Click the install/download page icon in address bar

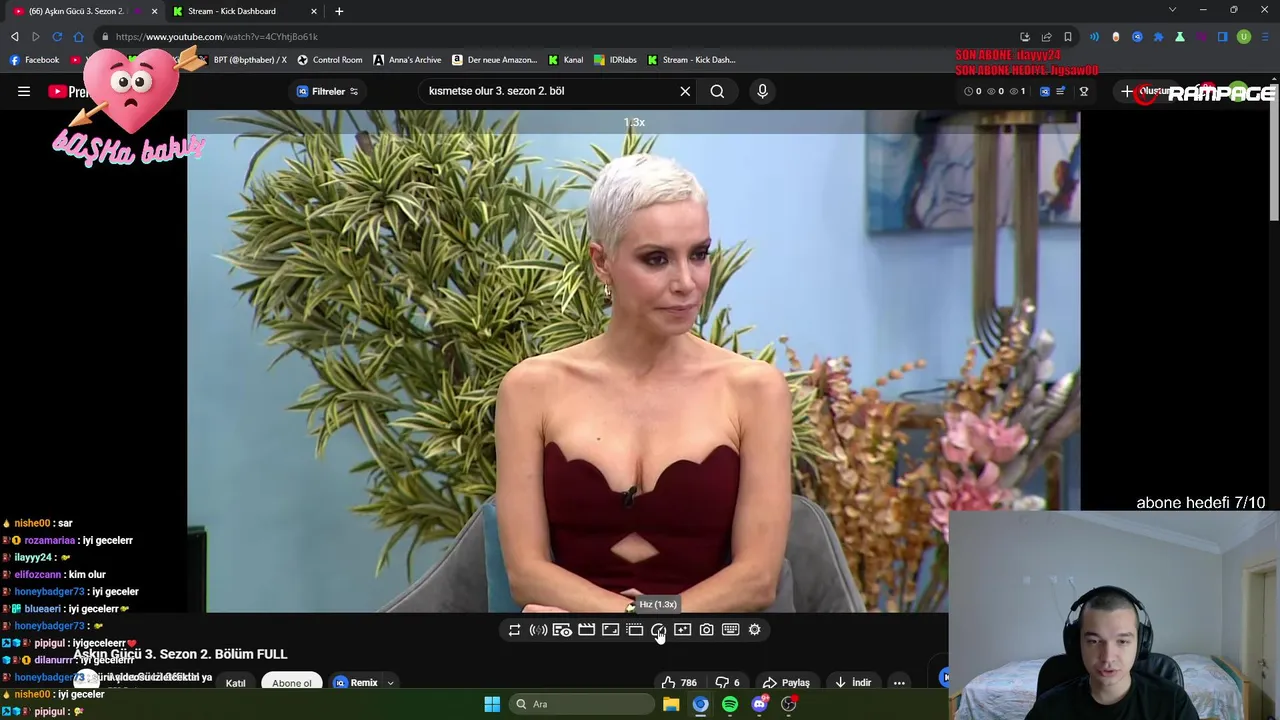point(1025,37)
